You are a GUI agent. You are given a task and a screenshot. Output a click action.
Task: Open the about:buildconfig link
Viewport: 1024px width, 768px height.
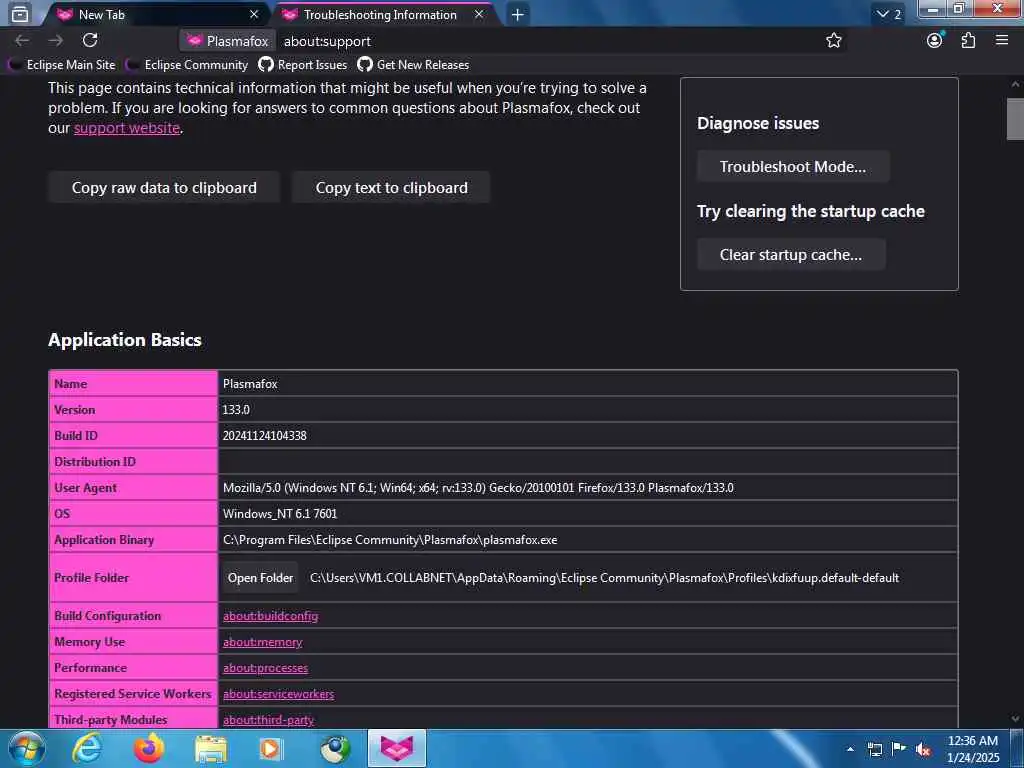[270, 616]
